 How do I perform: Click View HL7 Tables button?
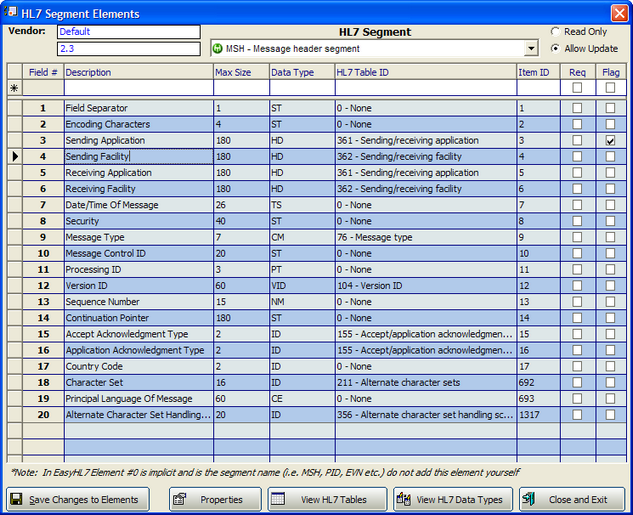tap(327, 499)
